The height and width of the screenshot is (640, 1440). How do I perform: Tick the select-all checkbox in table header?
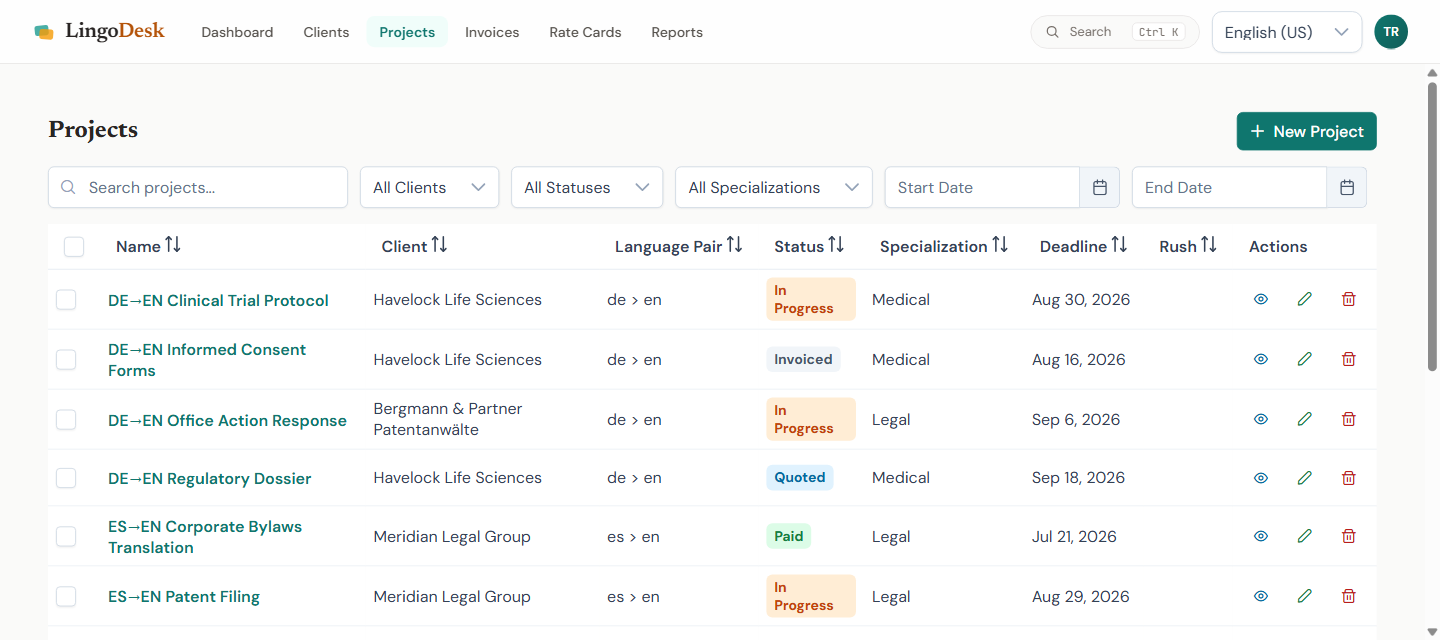[x=74, y=246]
